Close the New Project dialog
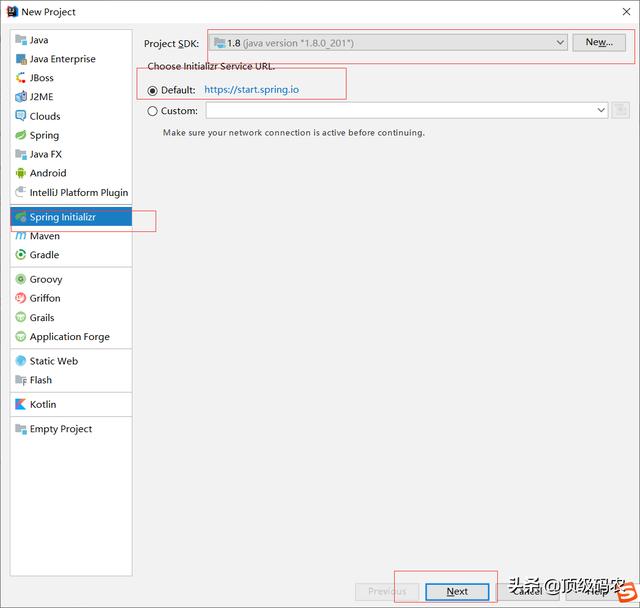Viewport: 640px width, 608px height. coord(627,12)
